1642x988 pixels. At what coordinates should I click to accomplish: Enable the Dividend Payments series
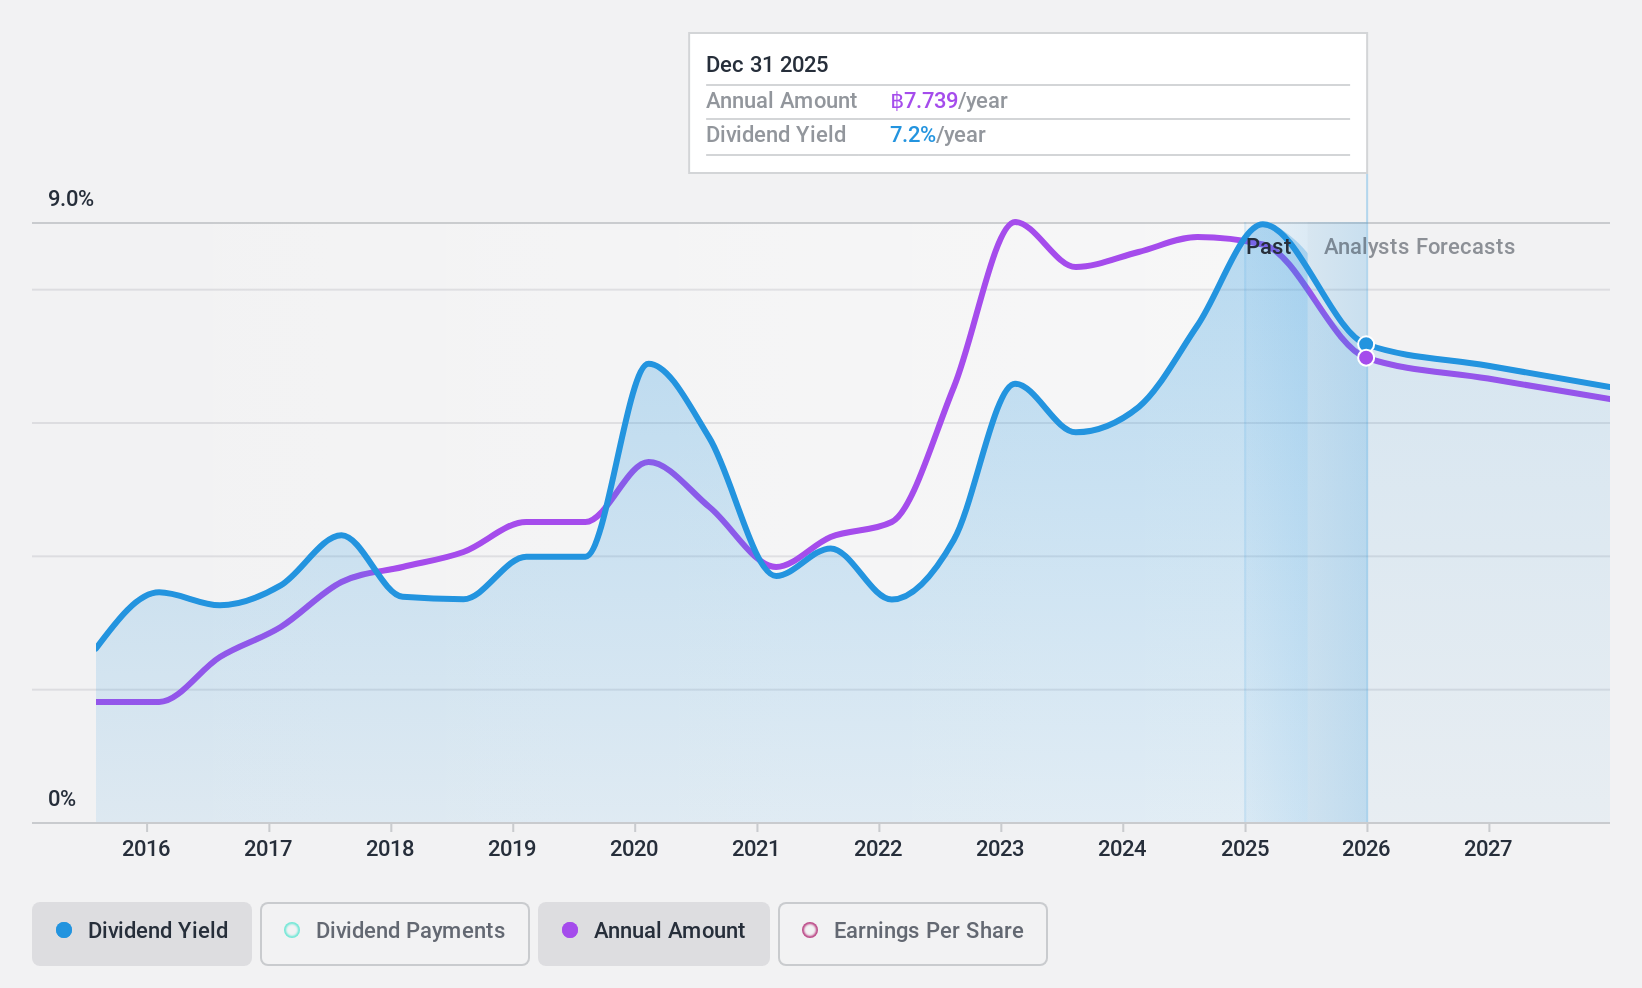(x=395, y=934)
